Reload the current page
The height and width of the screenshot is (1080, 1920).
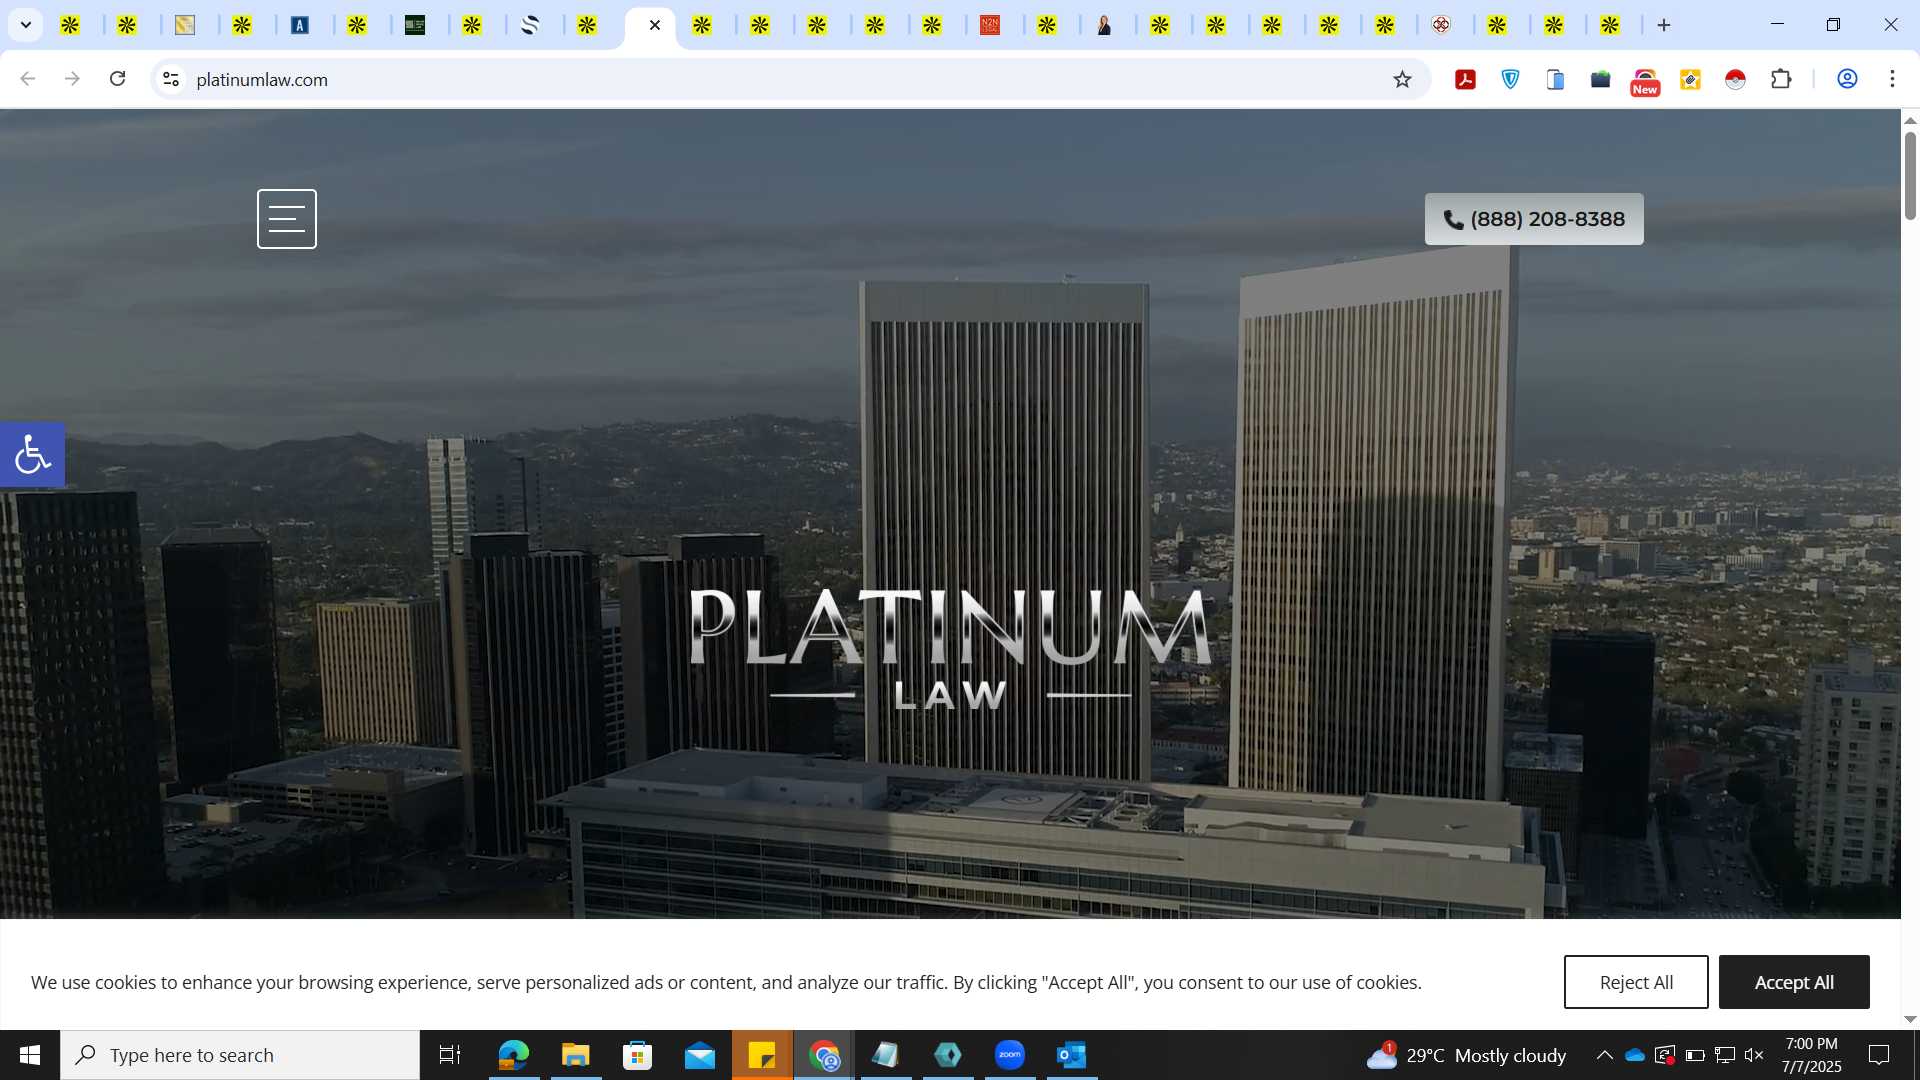pos(117,79)
